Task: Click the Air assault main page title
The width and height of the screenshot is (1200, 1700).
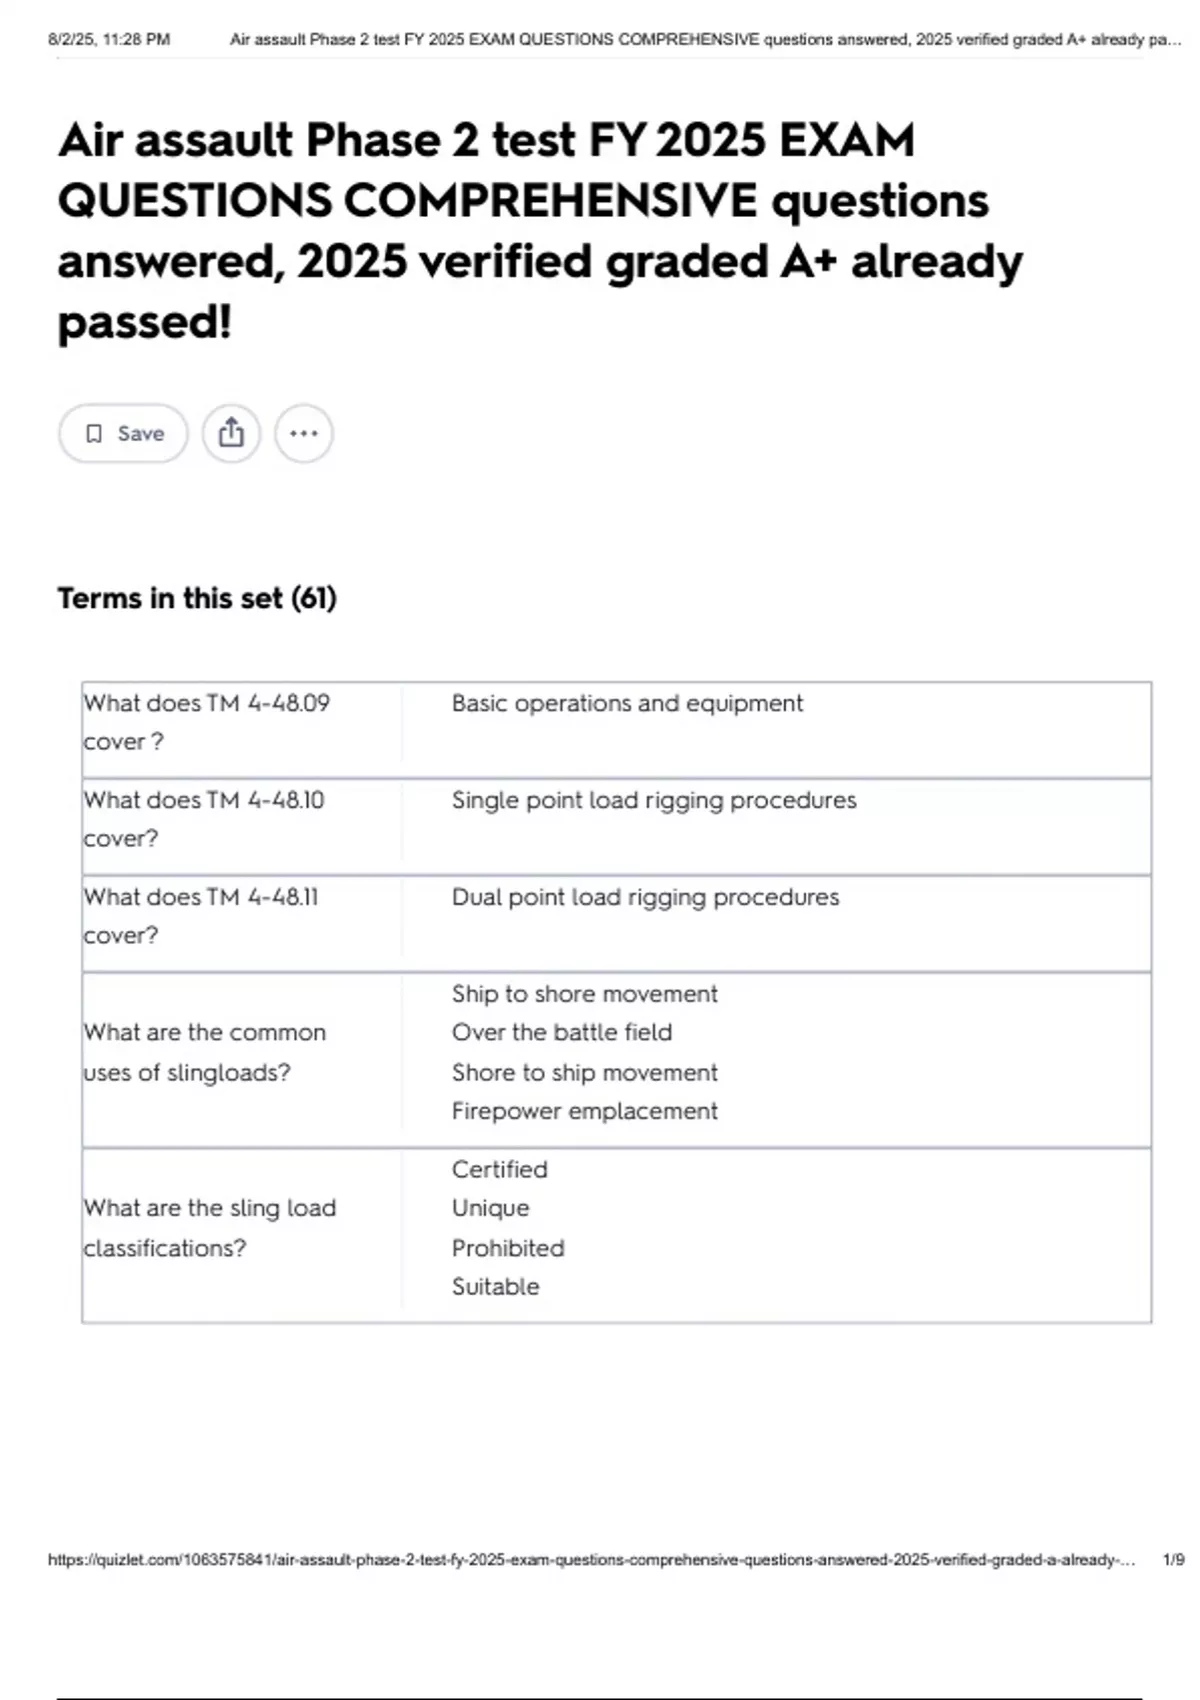Action: (x=540, y=230)
